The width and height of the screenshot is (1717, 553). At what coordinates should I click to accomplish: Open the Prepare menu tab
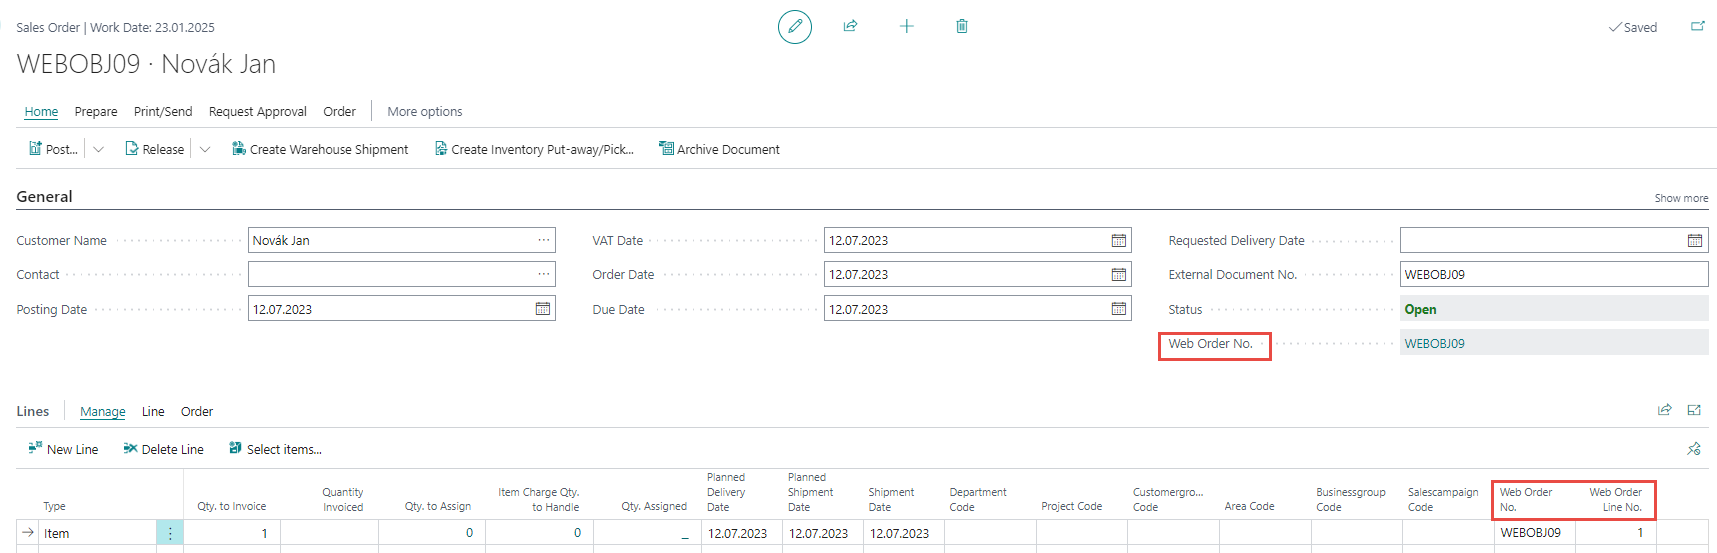96,112
